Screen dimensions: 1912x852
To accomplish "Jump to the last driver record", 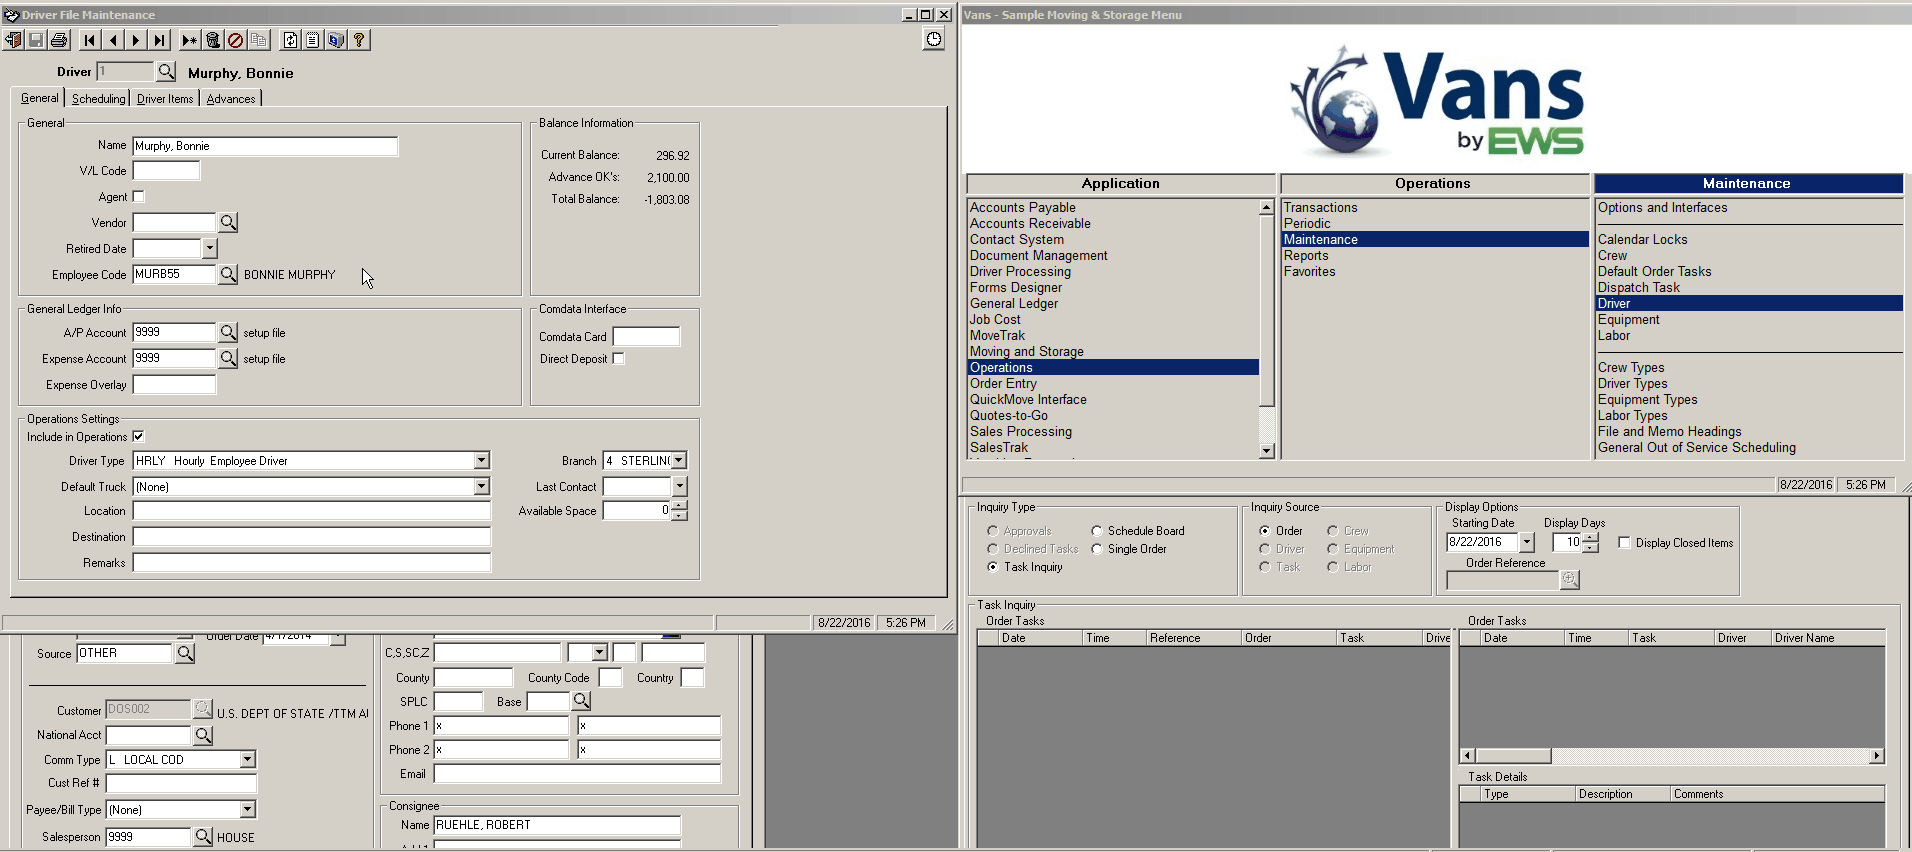I will (x=159, y=40).
